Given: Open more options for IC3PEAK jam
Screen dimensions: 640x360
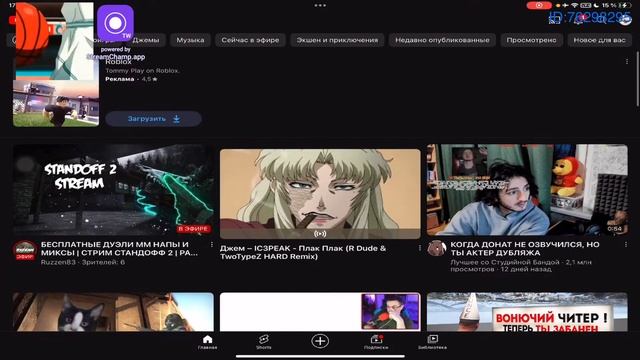Looking at the screenshot, I should (x=419, y=248).
